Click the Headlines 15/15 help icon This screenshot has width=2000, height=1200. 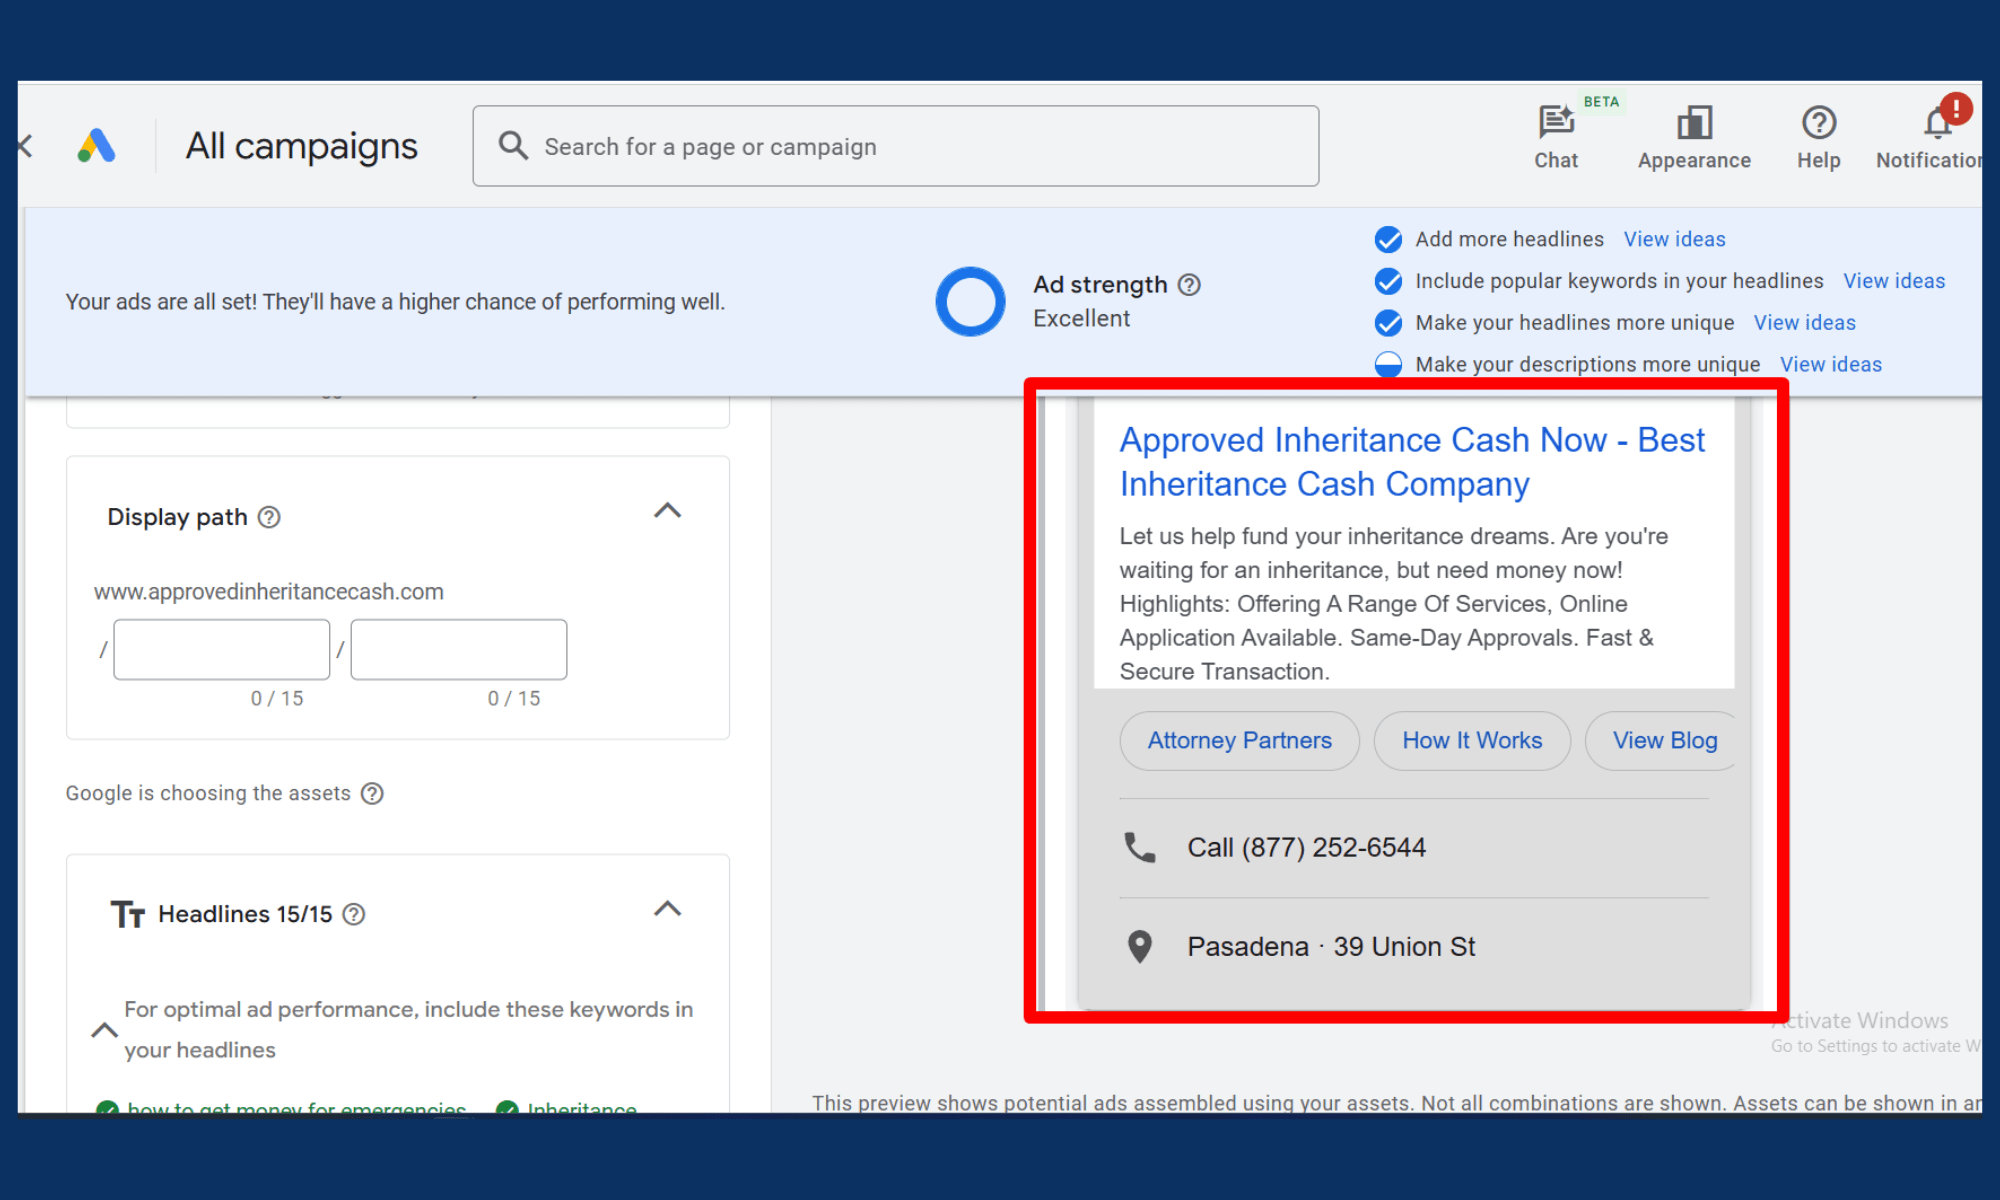point(354,914)
